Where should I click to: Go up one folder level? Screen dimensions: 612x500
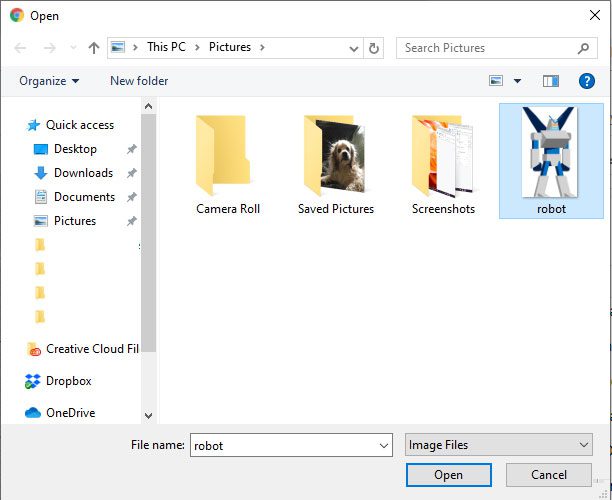tap(94, 48)
